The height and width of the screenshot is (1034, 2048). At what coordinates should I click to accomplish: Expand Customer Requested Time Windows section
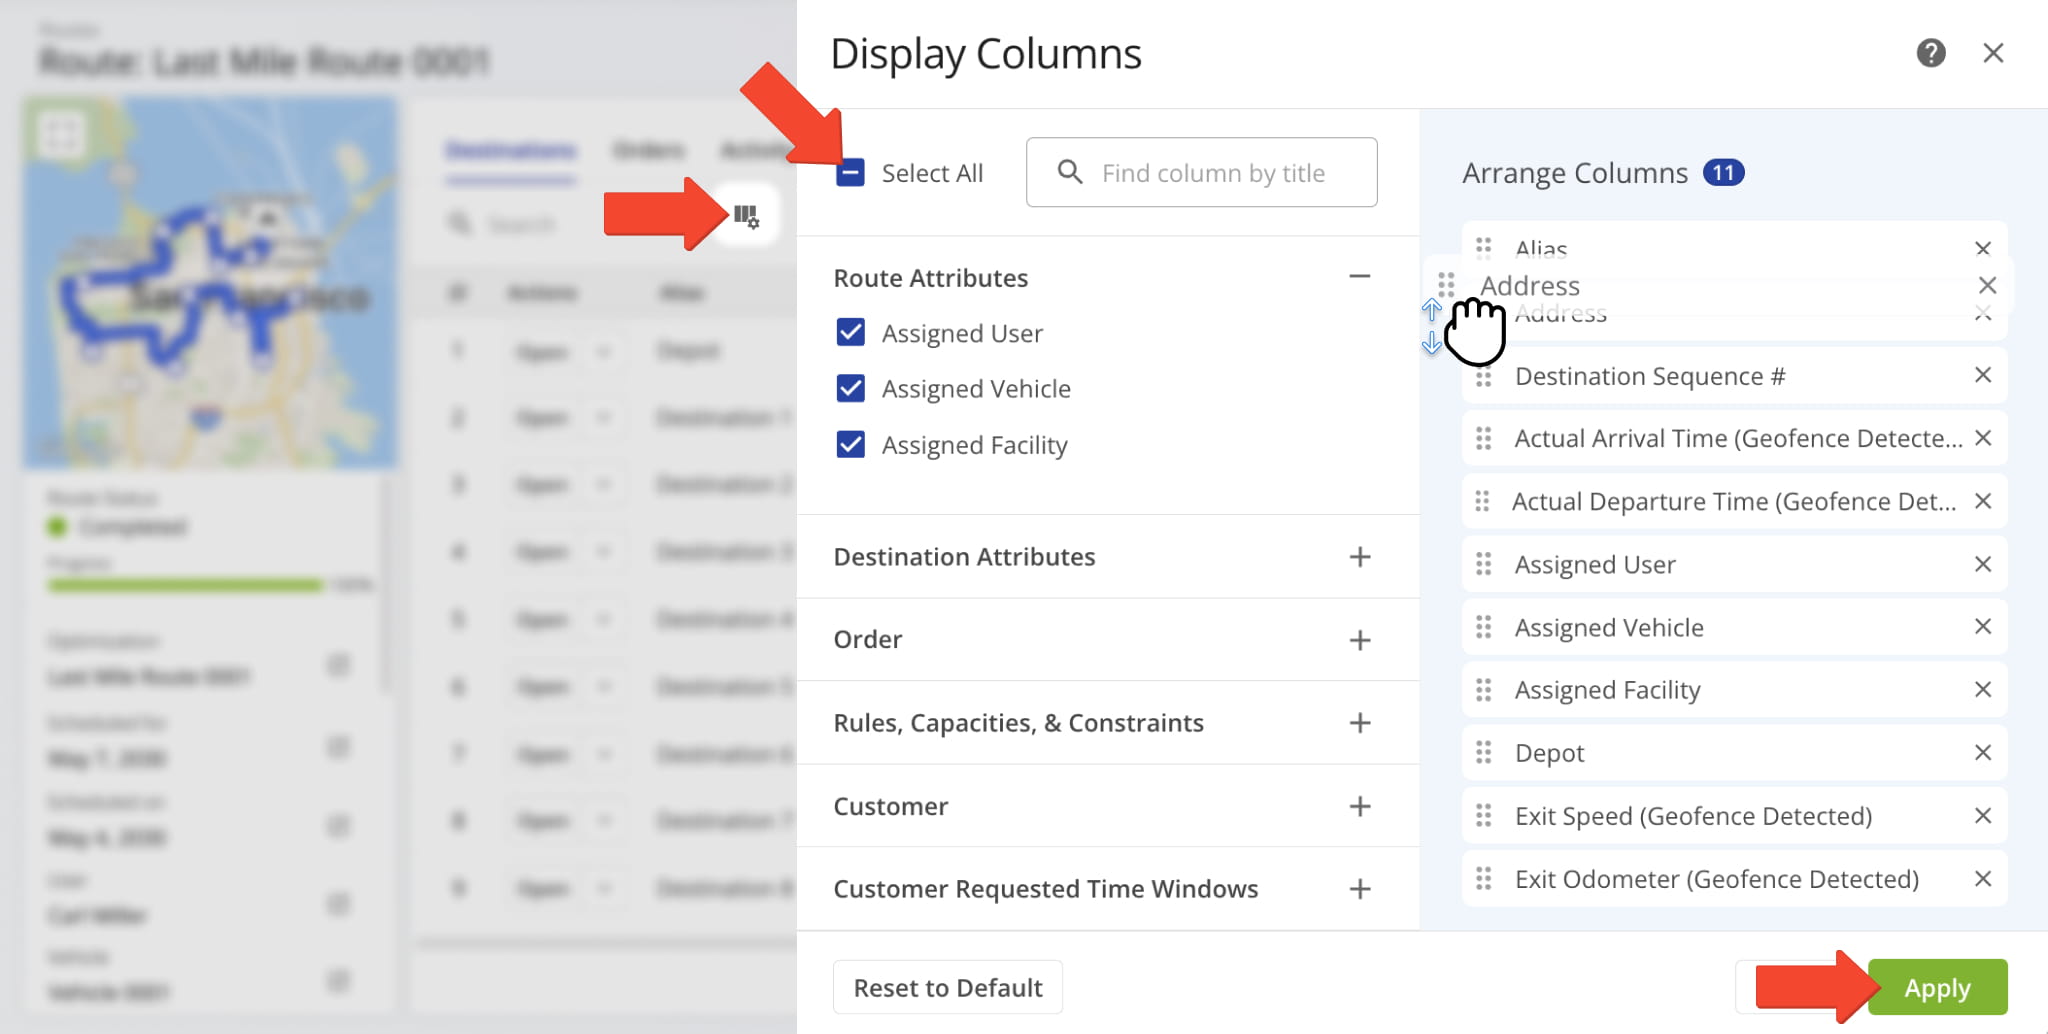coord(1359,889)
